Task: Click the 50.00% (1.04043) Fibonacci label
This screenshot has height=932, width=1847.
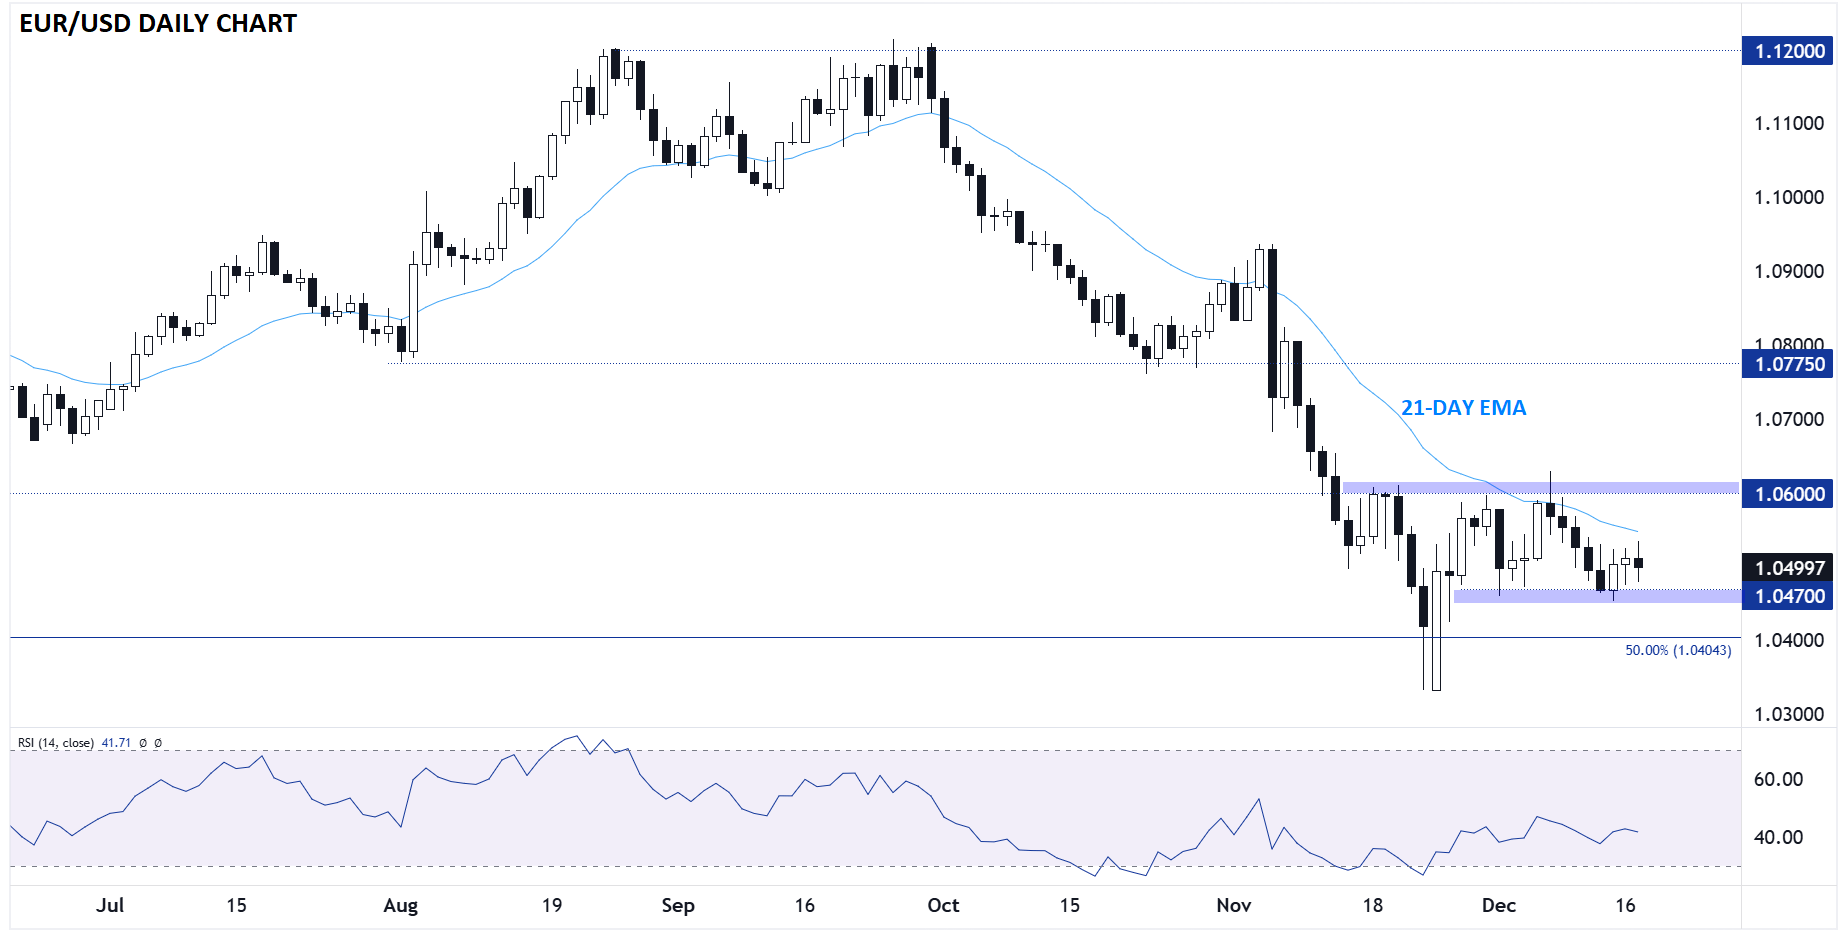Action: pyautogui.click(x=1677, y=650)
